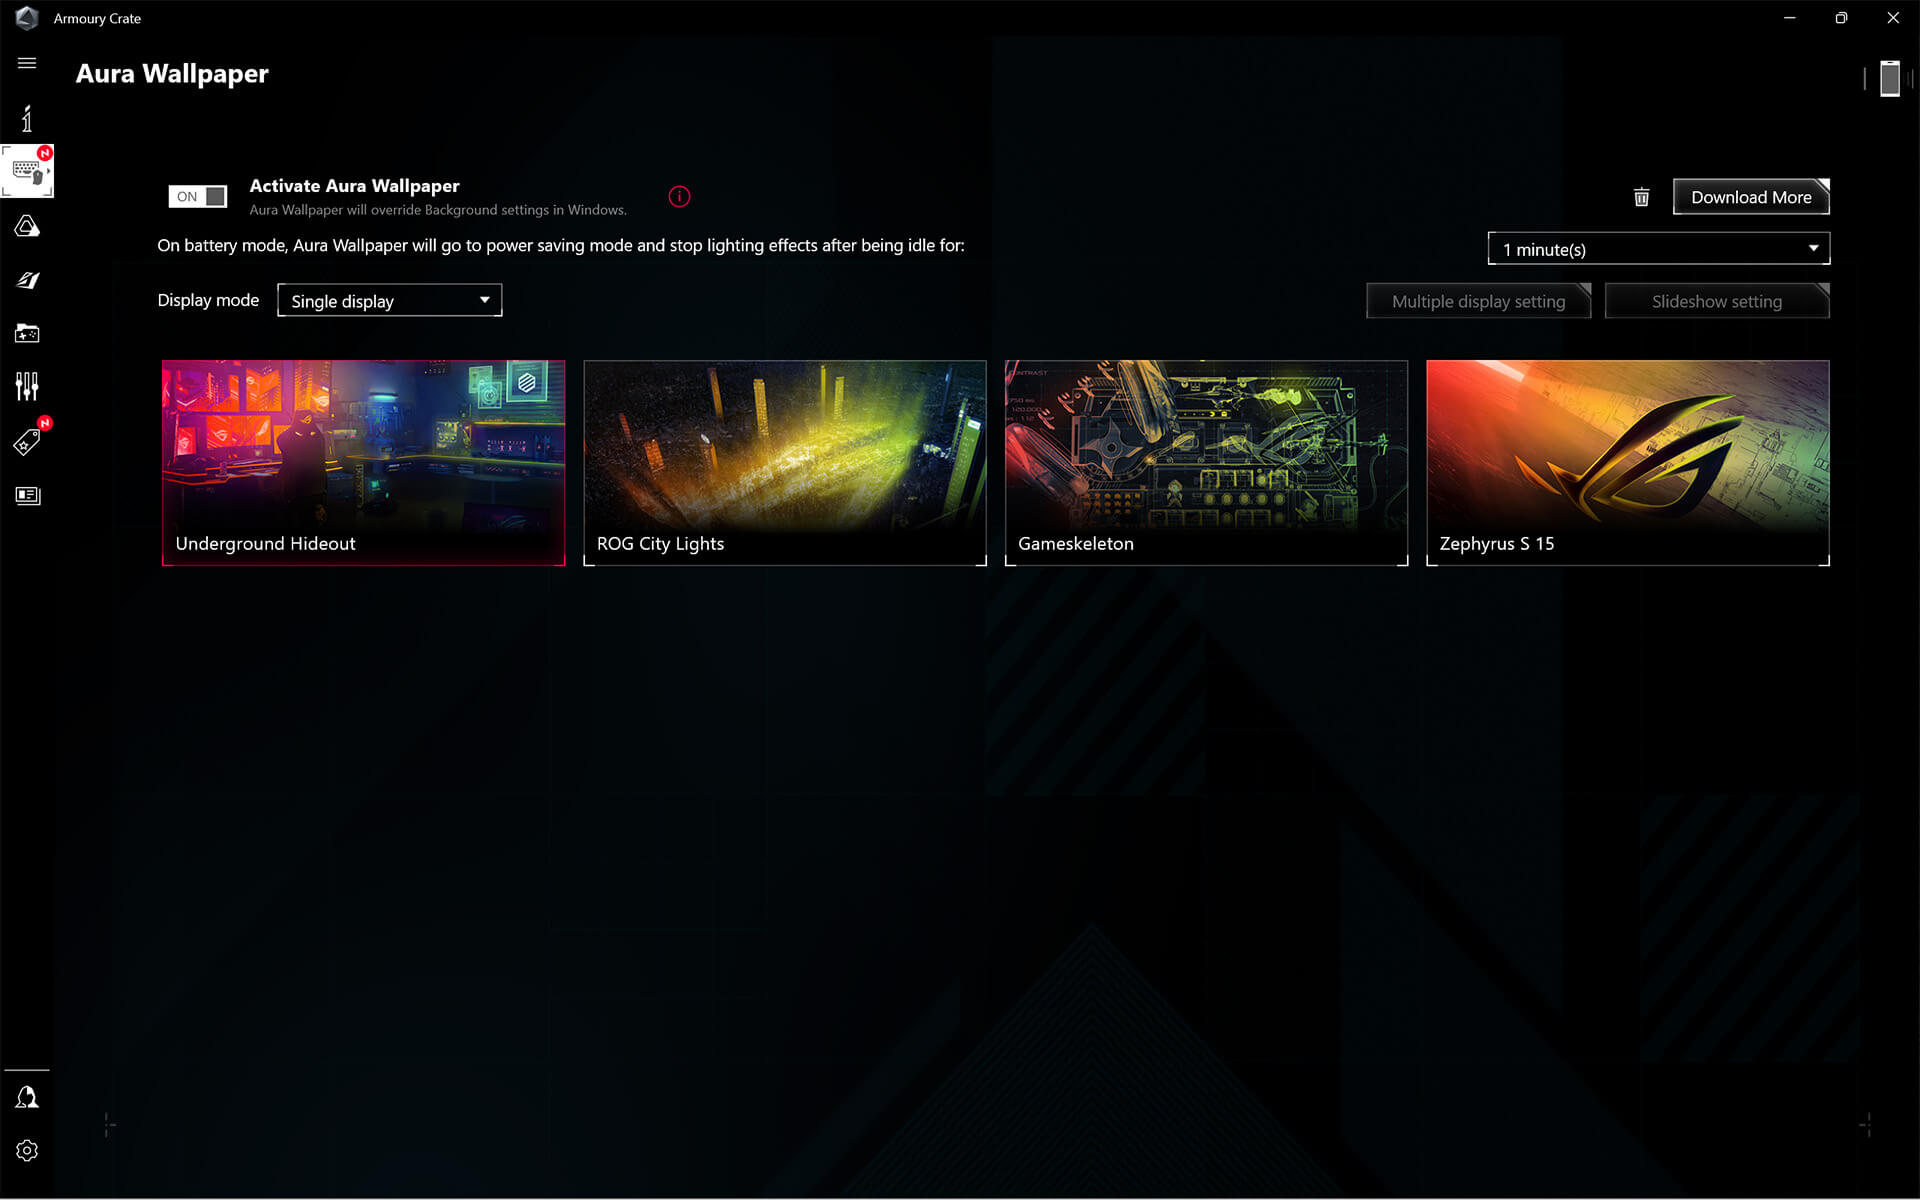Select the Gameskeleton wallpaper thumbnail

tap(1204, 460)
